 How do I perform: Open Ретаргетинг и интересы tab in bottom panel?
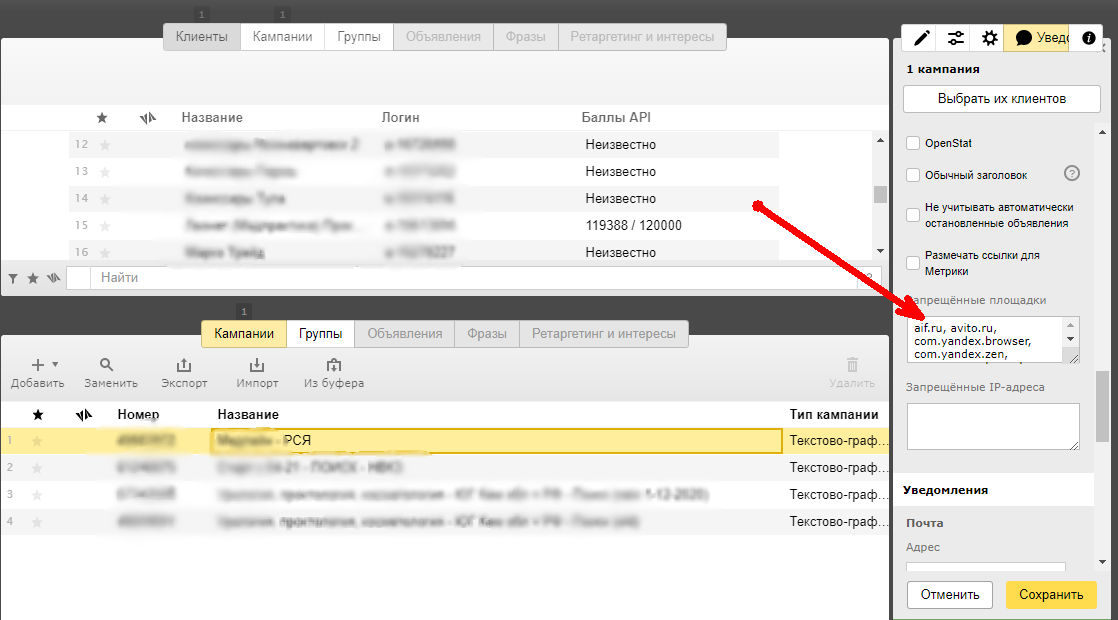point(603,334)
